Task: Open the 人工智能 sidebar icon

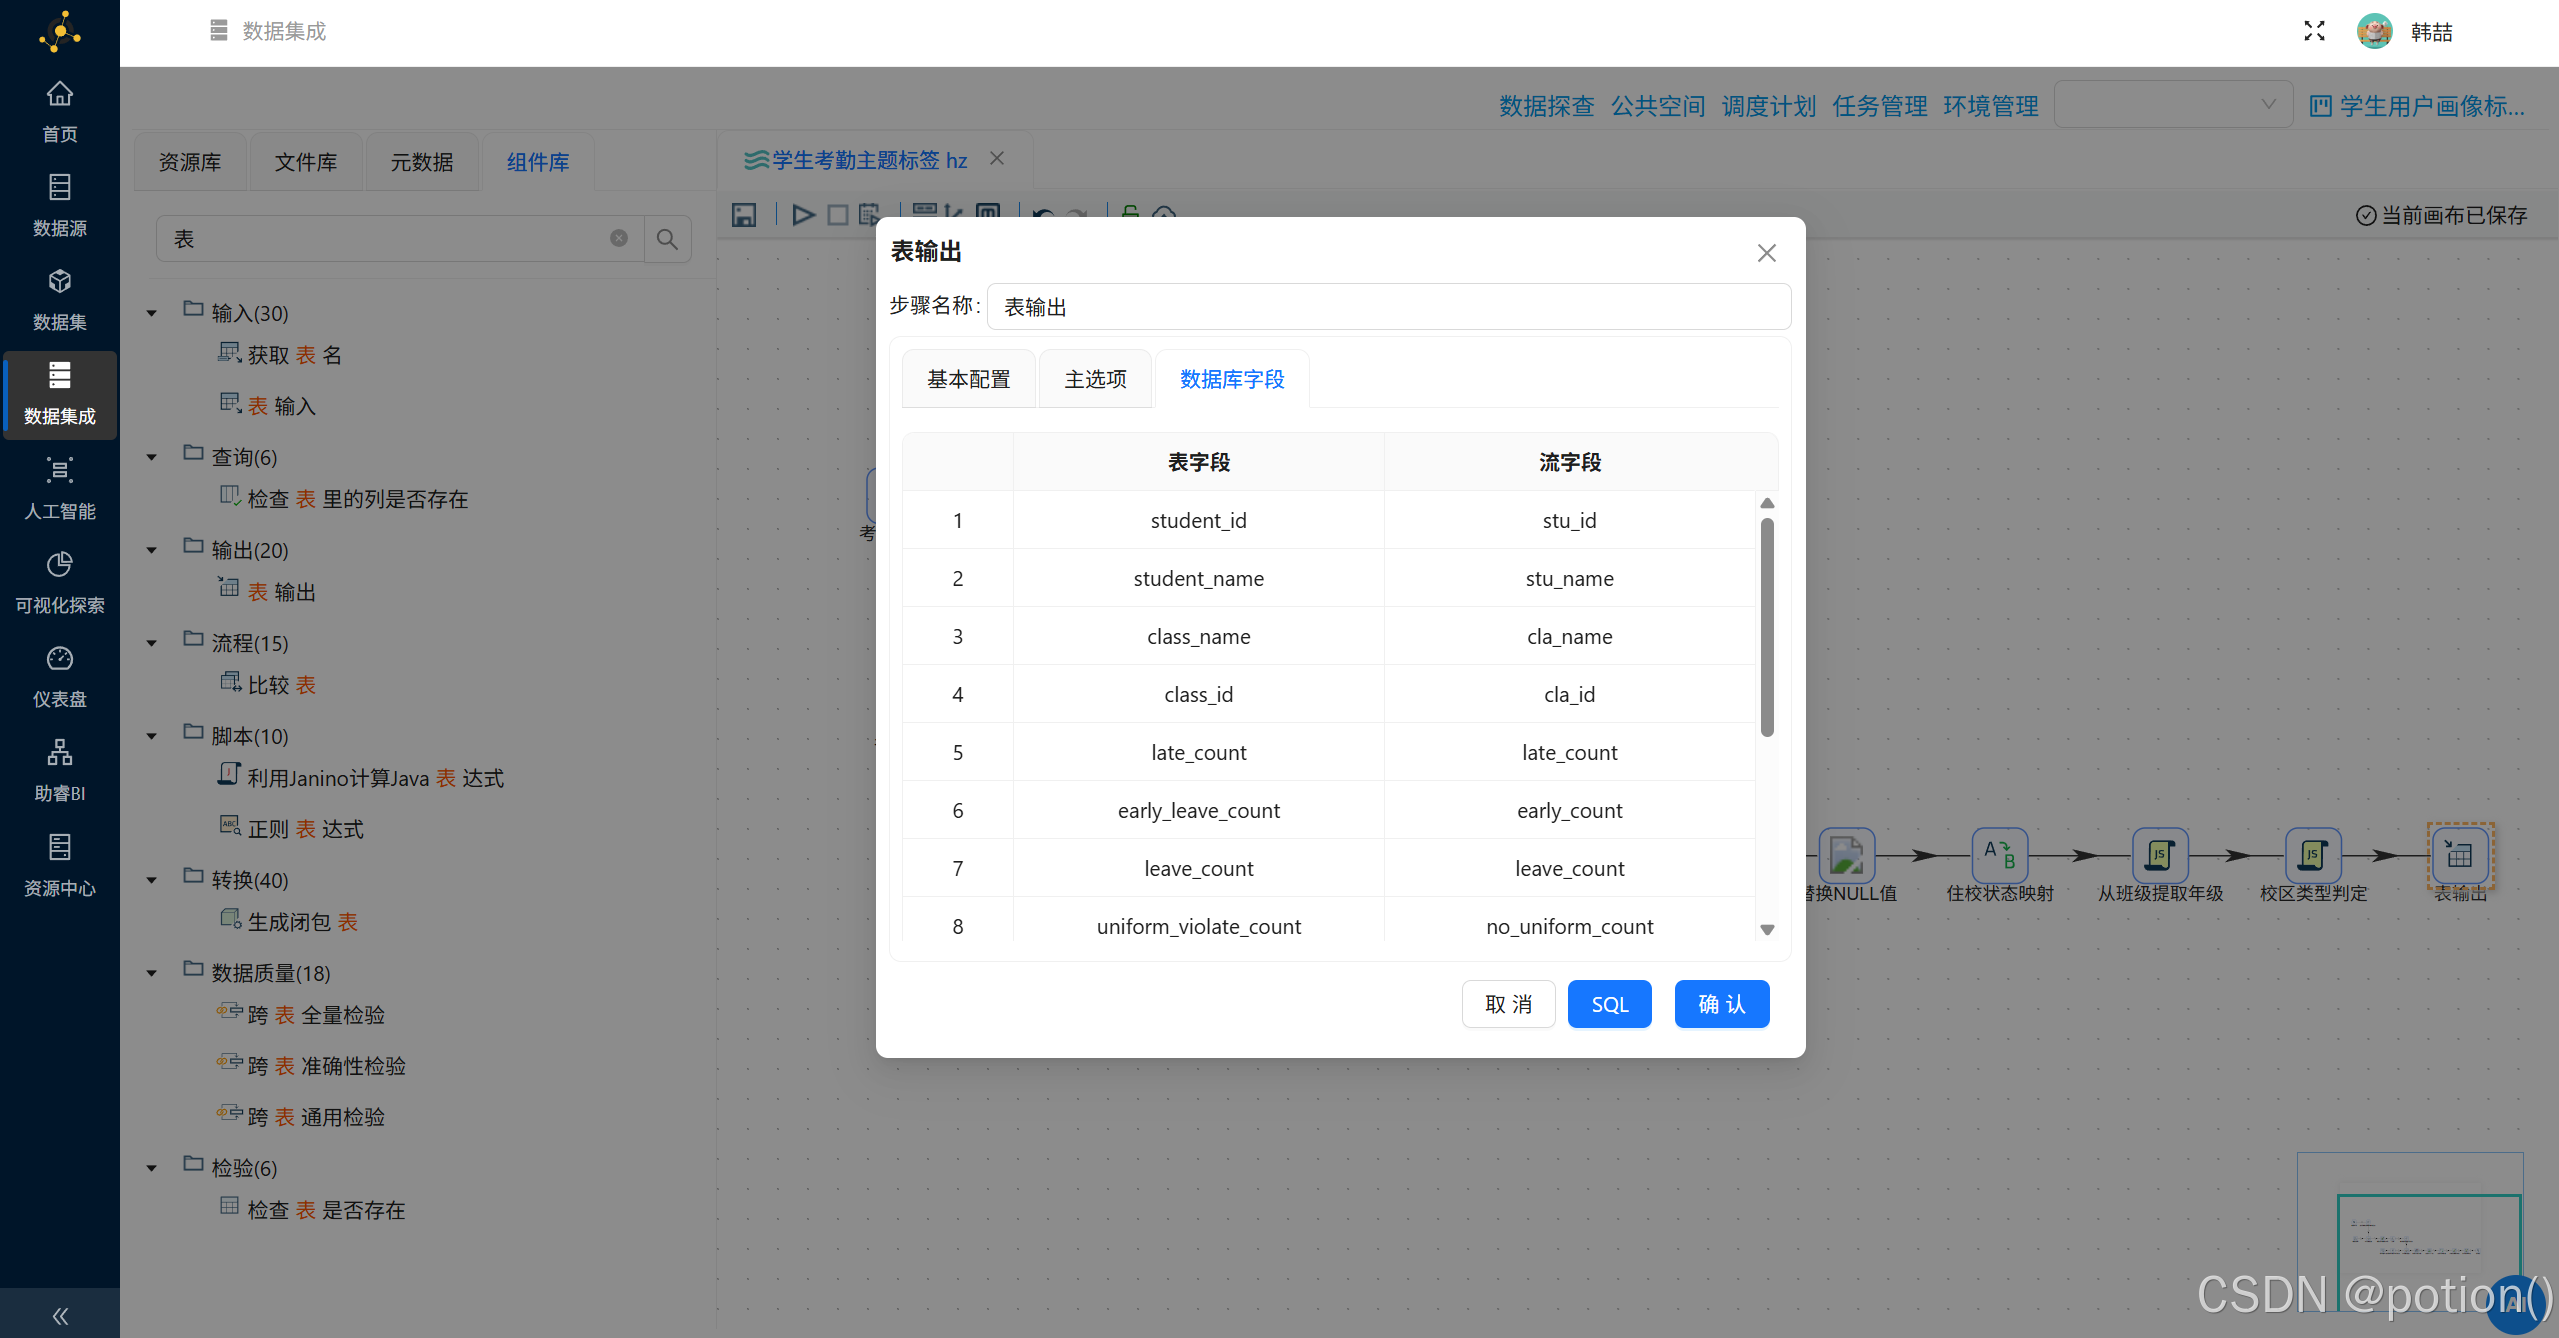Action: [x=60, y=470]
